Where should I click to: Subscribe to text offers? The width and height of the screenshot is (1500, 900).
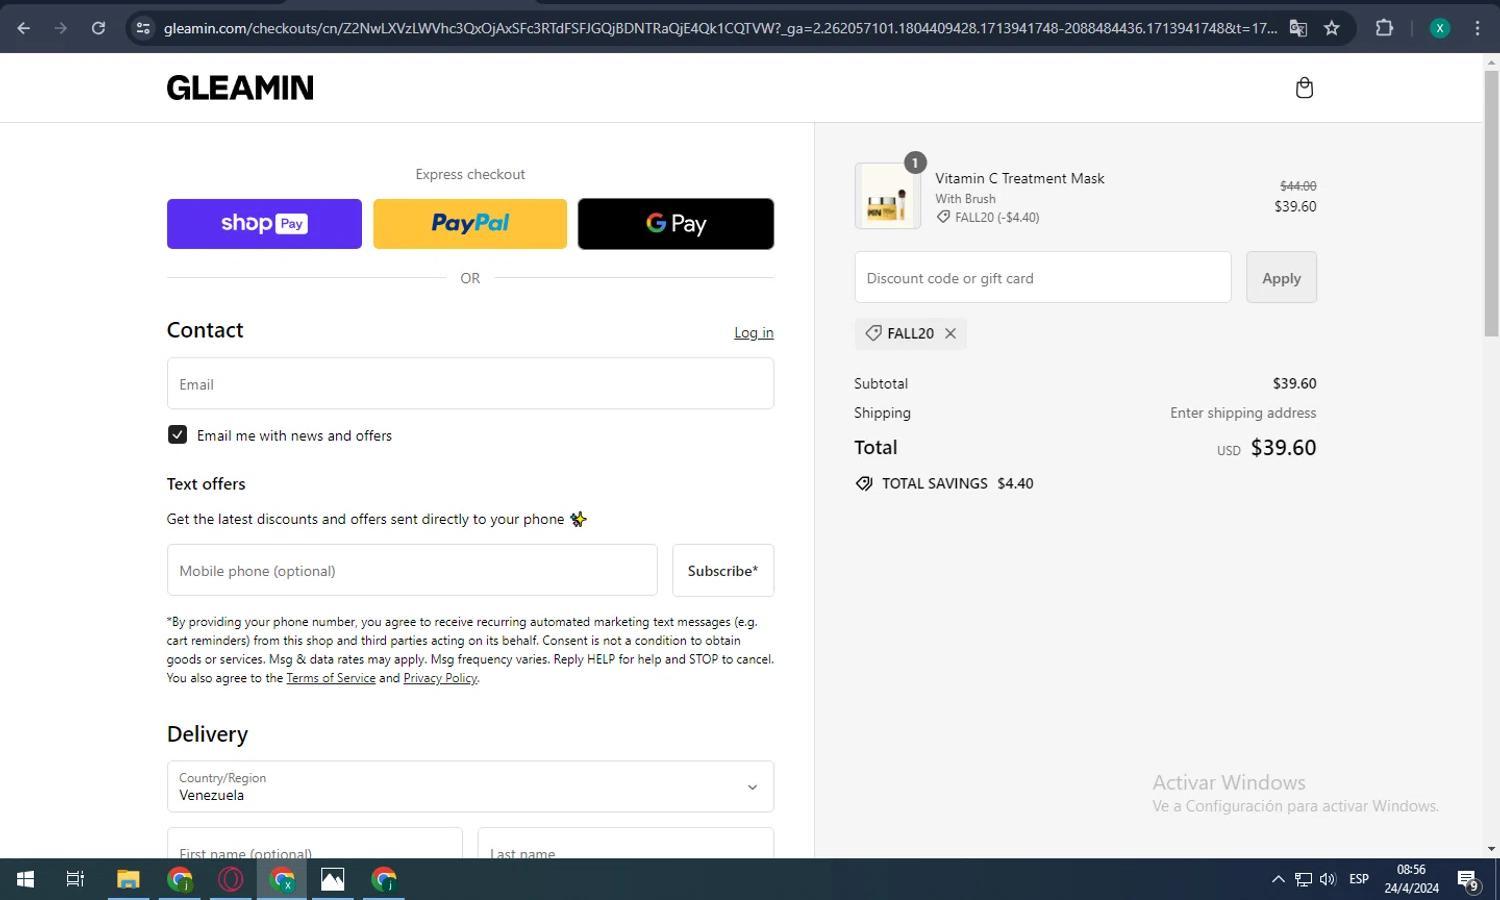click(723, 571)
